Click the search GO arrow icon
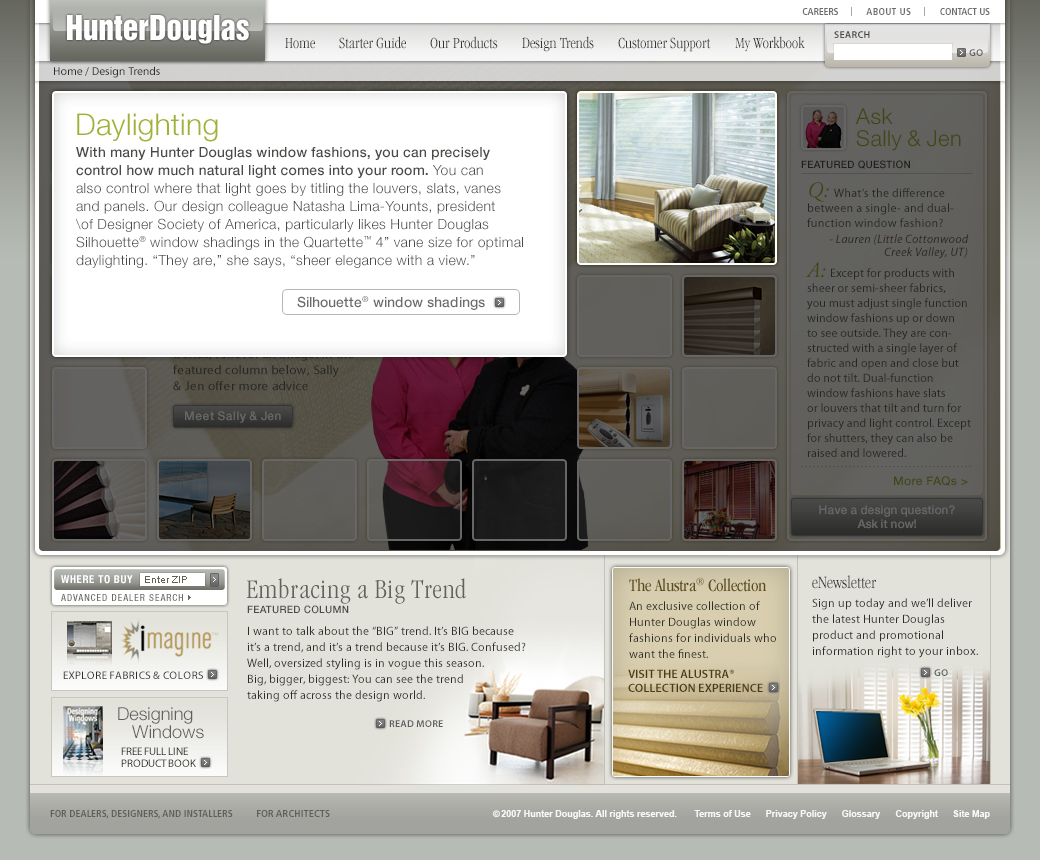 click(961, 52)
